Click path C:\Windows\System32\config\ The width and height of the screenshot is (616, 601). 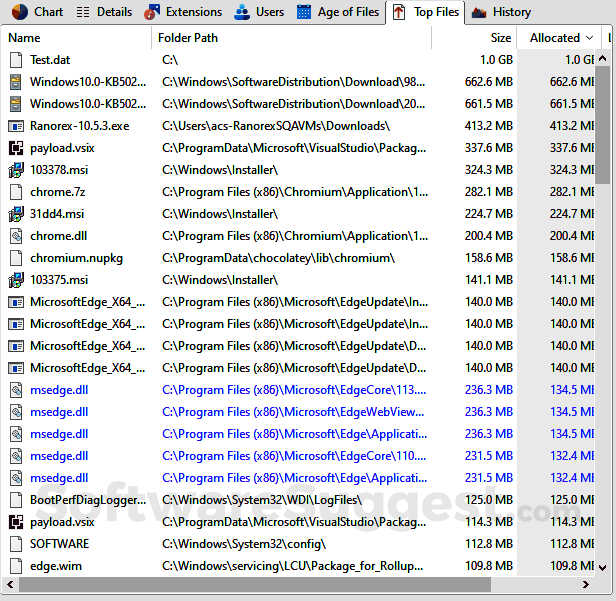(244, 544)
